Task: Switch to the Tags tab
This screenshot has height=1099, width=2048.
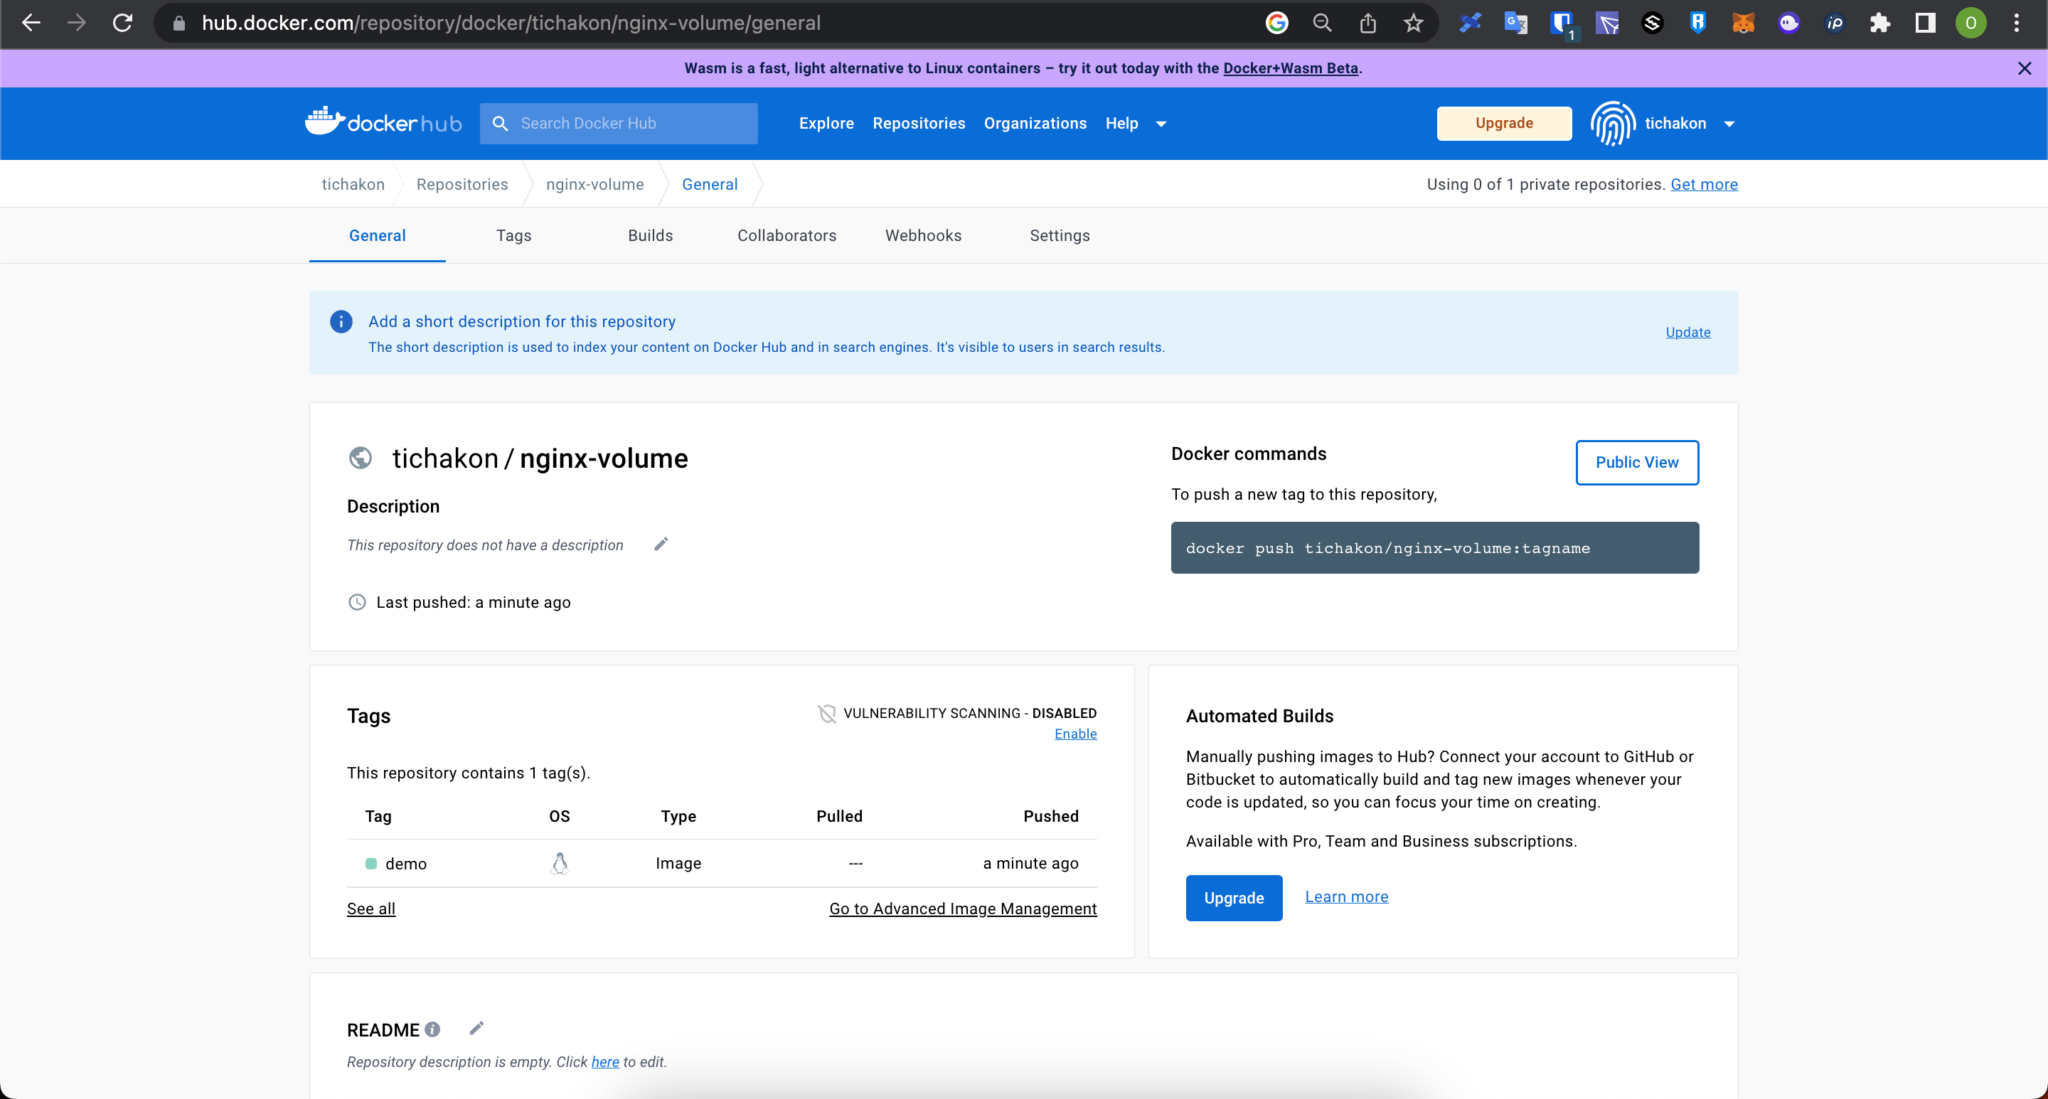Action: (x=513, y=235)
